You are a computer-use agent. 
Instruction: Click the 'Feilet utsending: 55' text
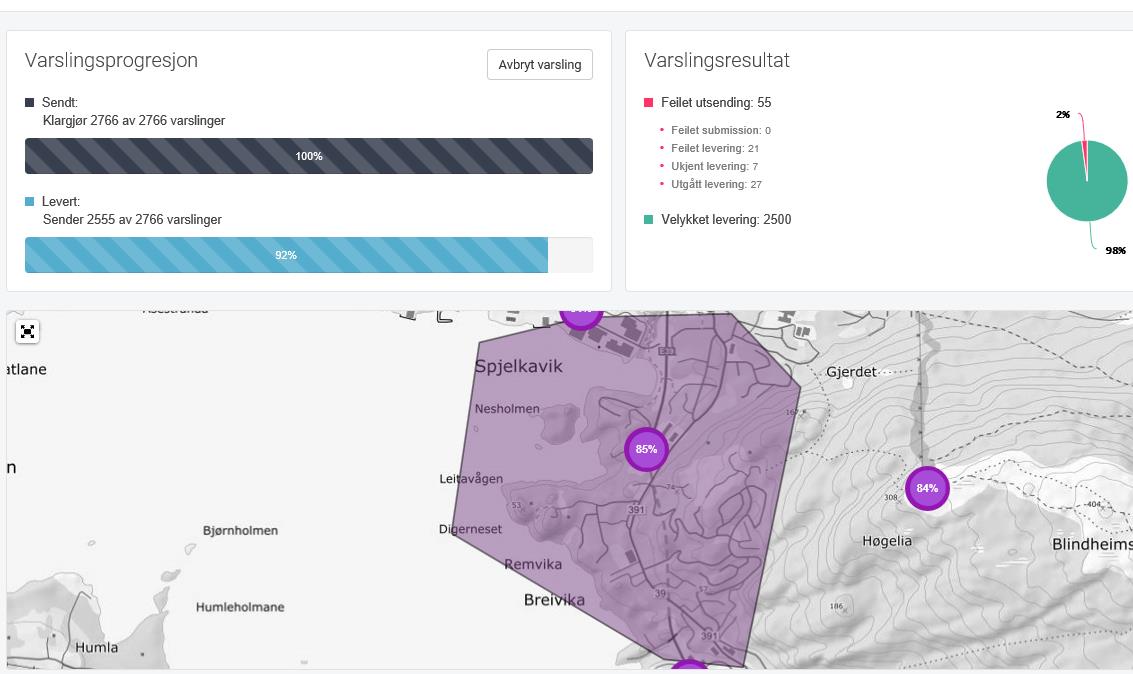(716, 103)
